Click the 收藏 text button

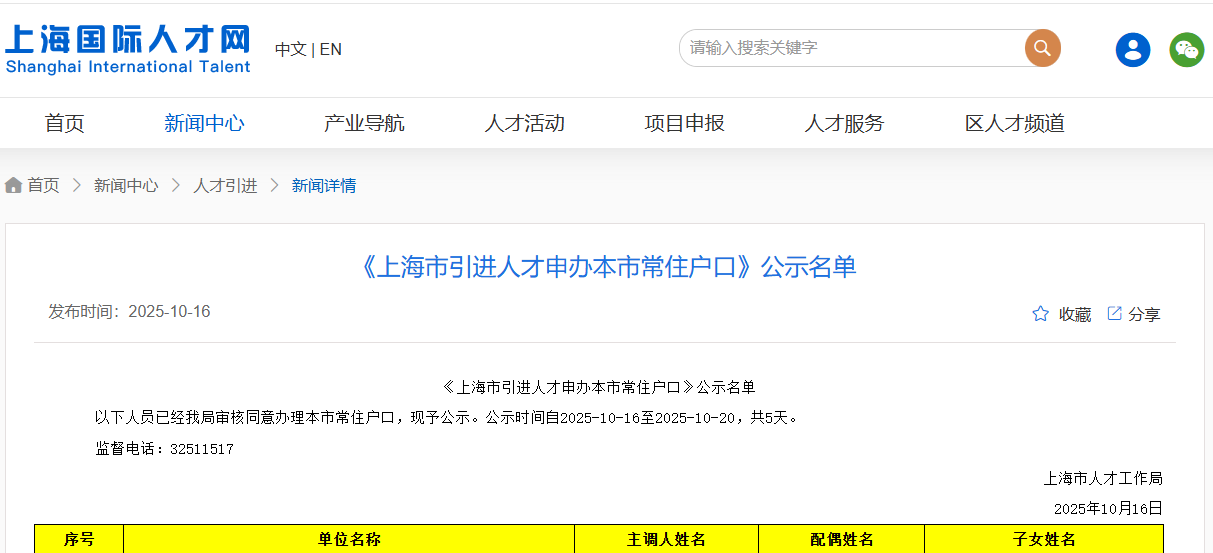tap(1075, 314)
